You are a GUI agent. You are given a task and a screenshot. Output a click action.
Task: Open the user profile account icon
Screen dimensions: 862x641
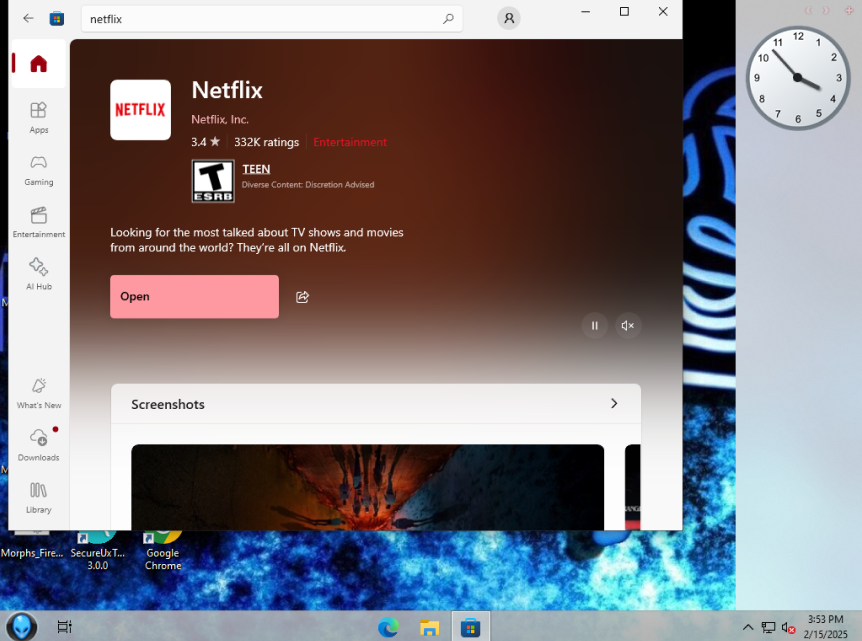(x=509, y=18)
